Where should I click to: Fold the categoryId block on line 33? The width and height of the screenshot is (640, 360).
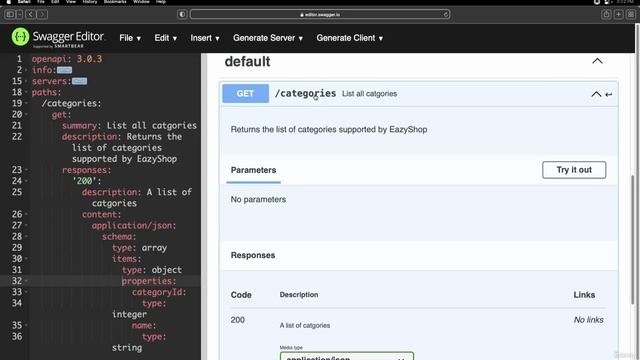pyautogui.click(x=26, y=292)
